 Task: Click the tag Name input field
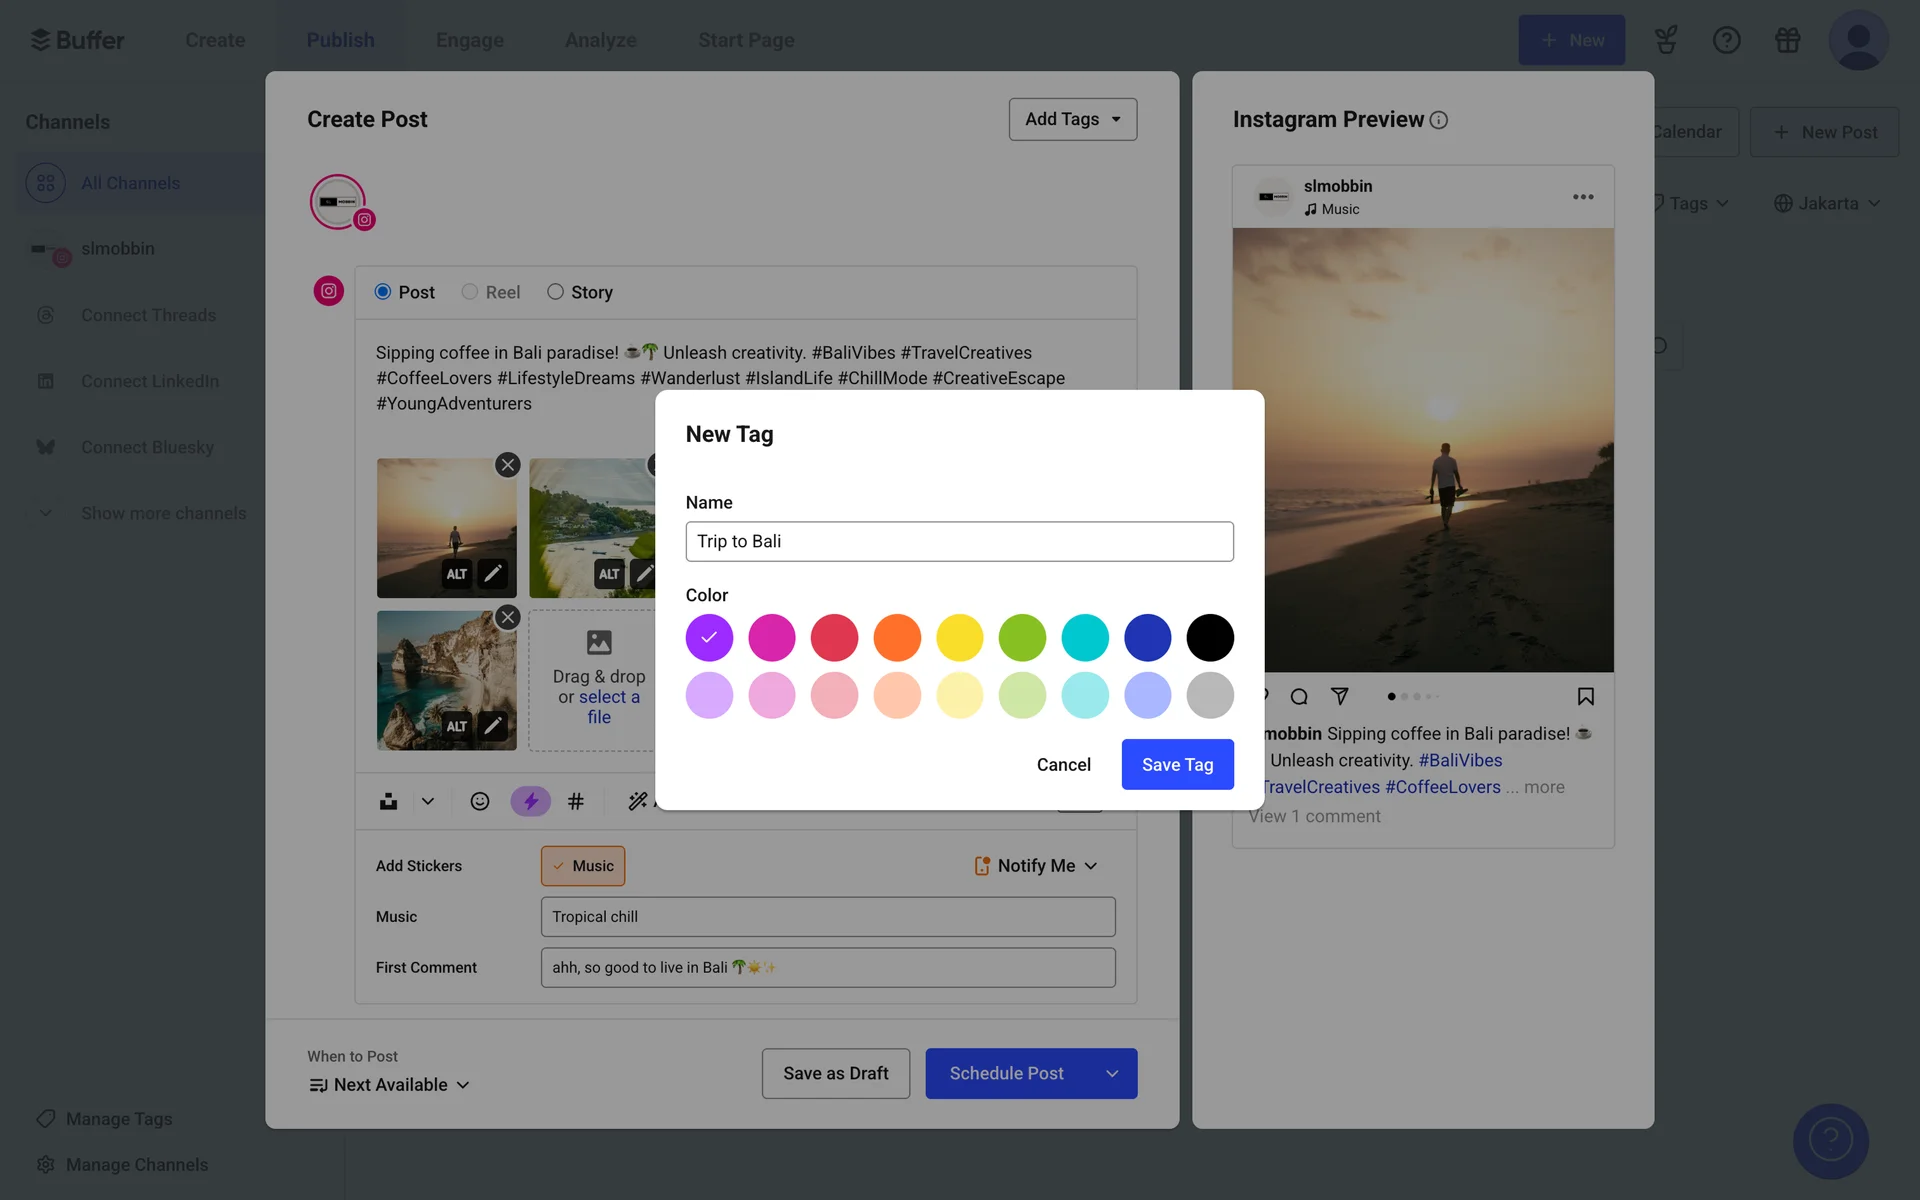coord(959,541)
